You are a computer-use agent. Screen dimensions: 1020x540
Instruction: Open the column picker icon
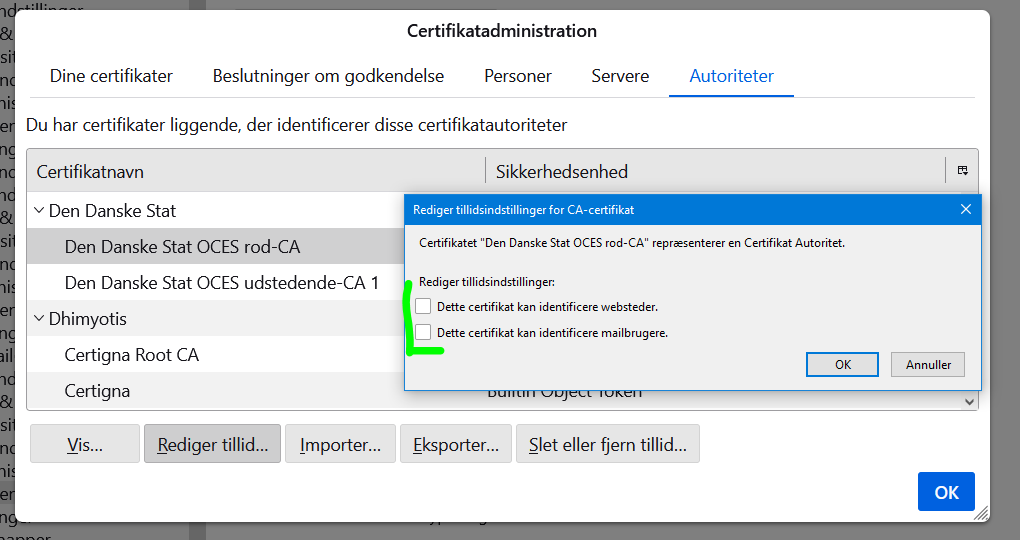(x=962, y=171)
